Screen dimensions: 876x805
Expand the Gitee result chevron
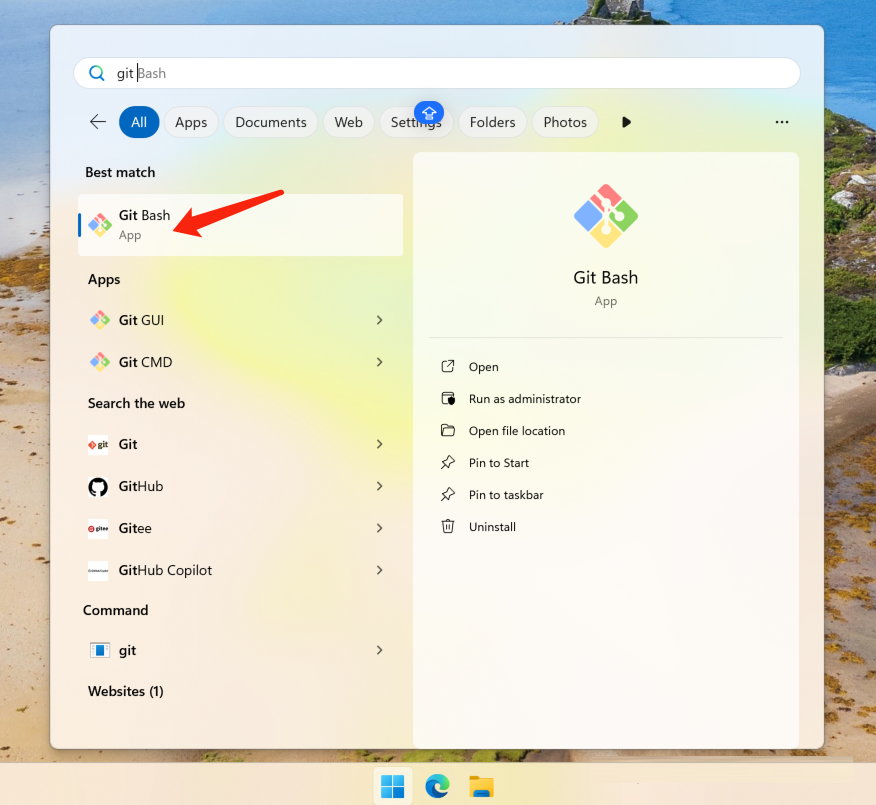click(x=379, y=528)
